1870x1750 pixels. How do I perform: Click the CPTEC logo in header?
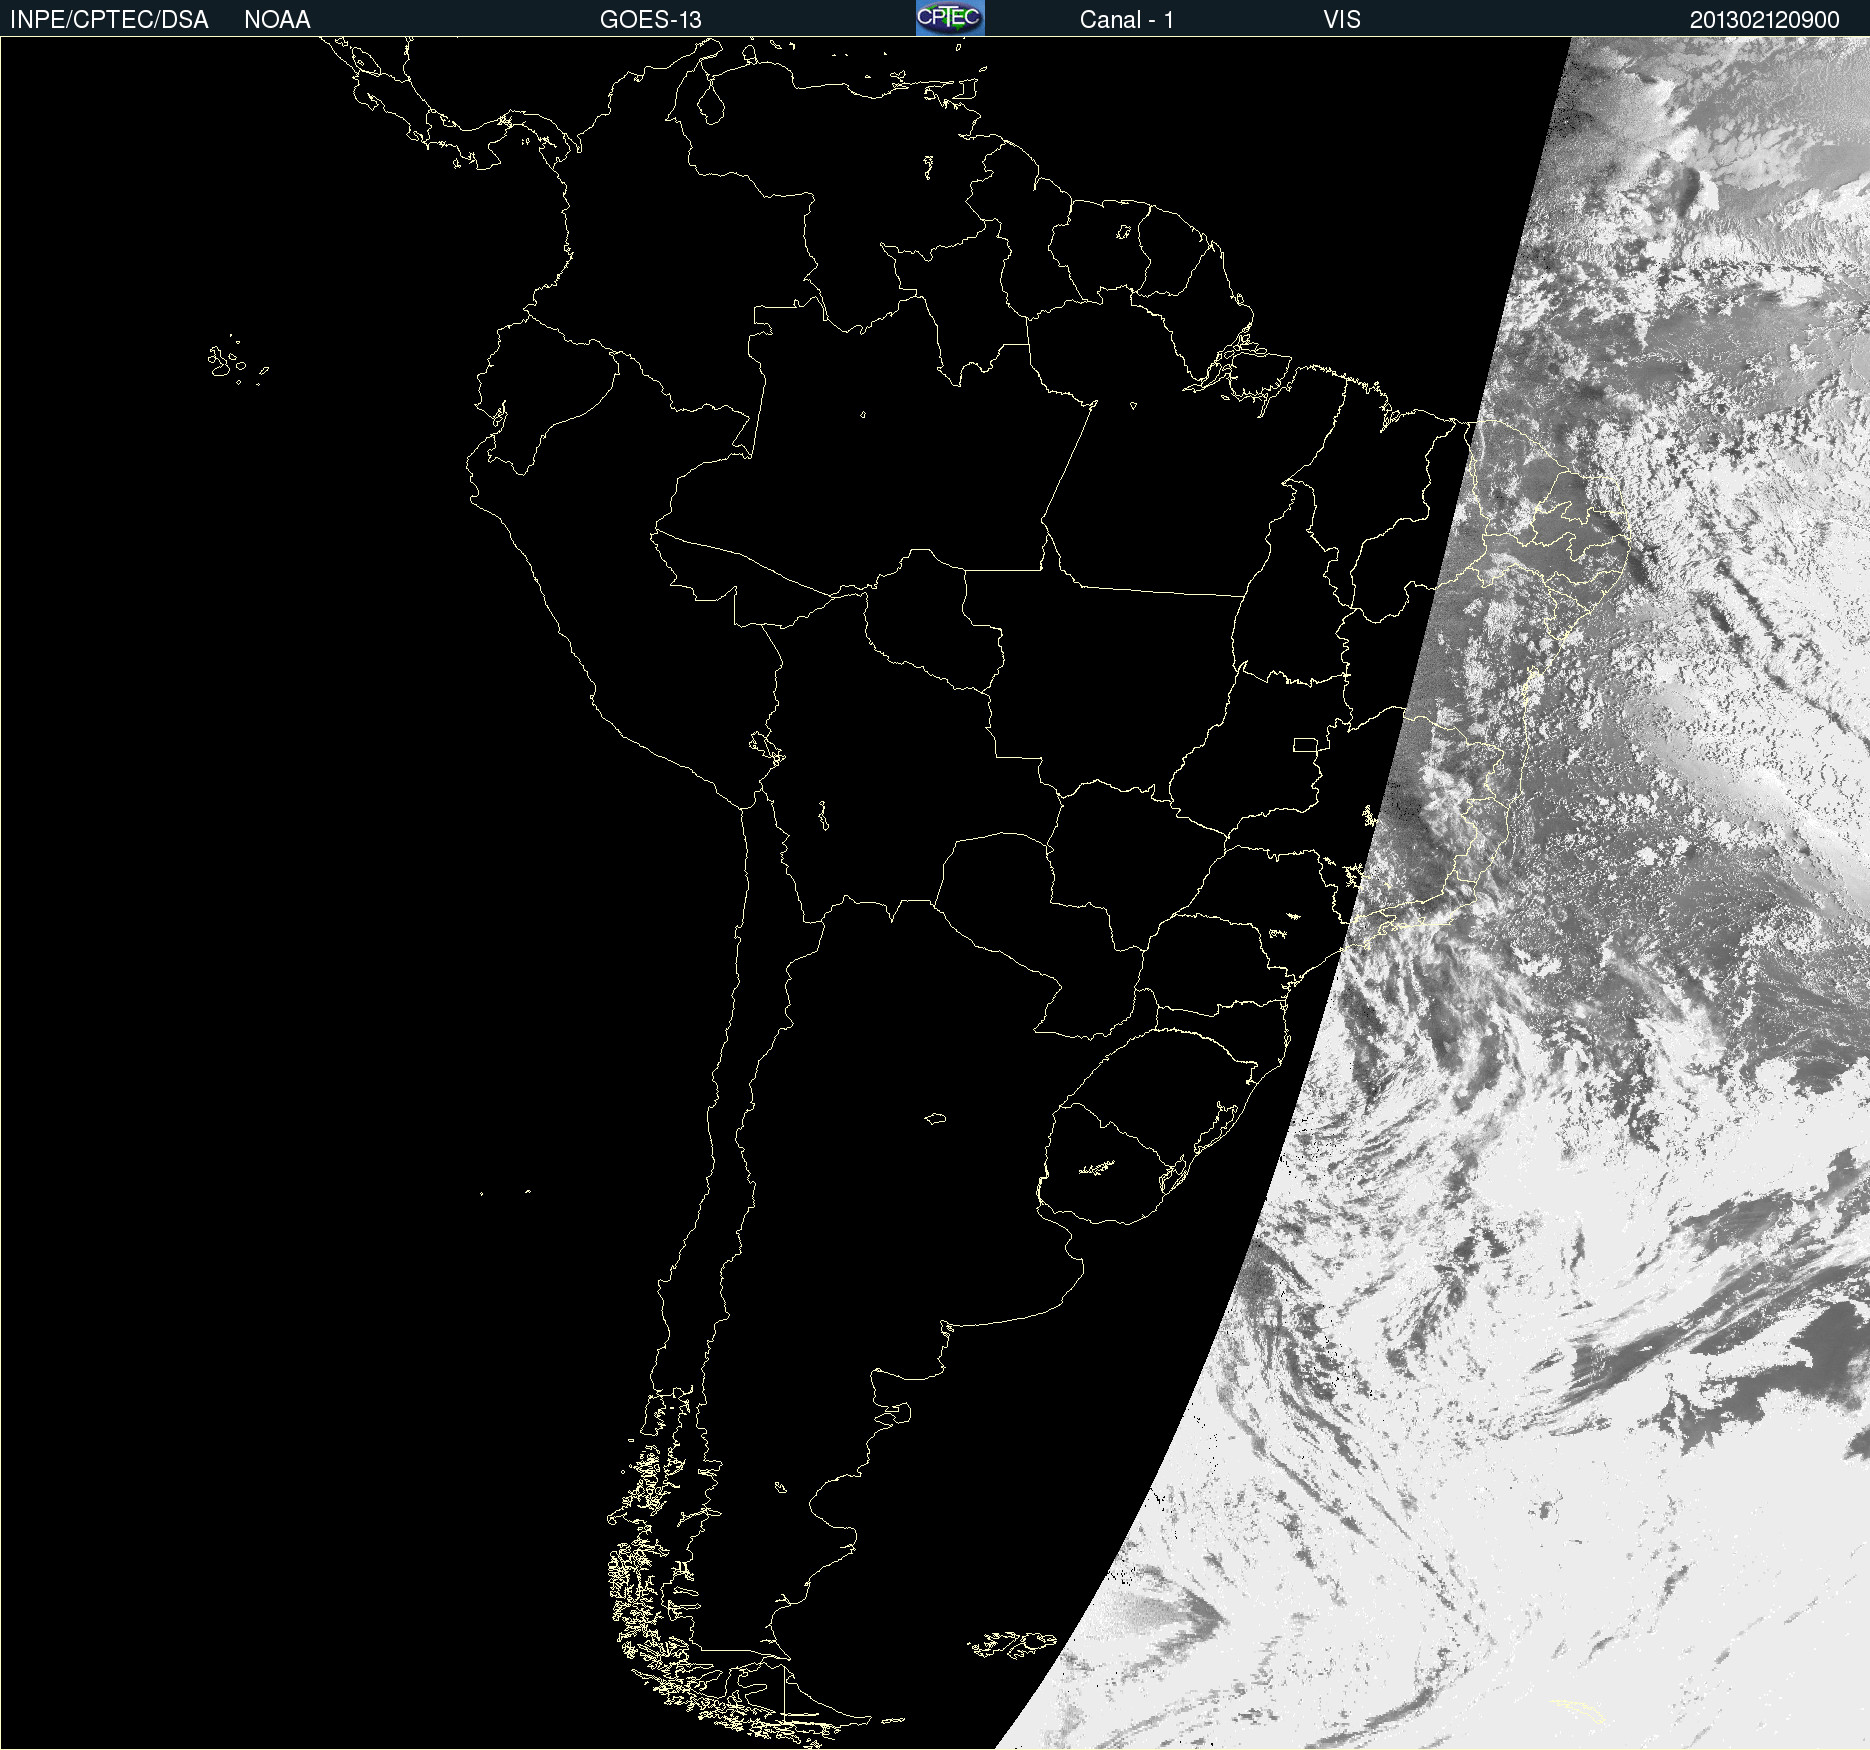(950, 18)
